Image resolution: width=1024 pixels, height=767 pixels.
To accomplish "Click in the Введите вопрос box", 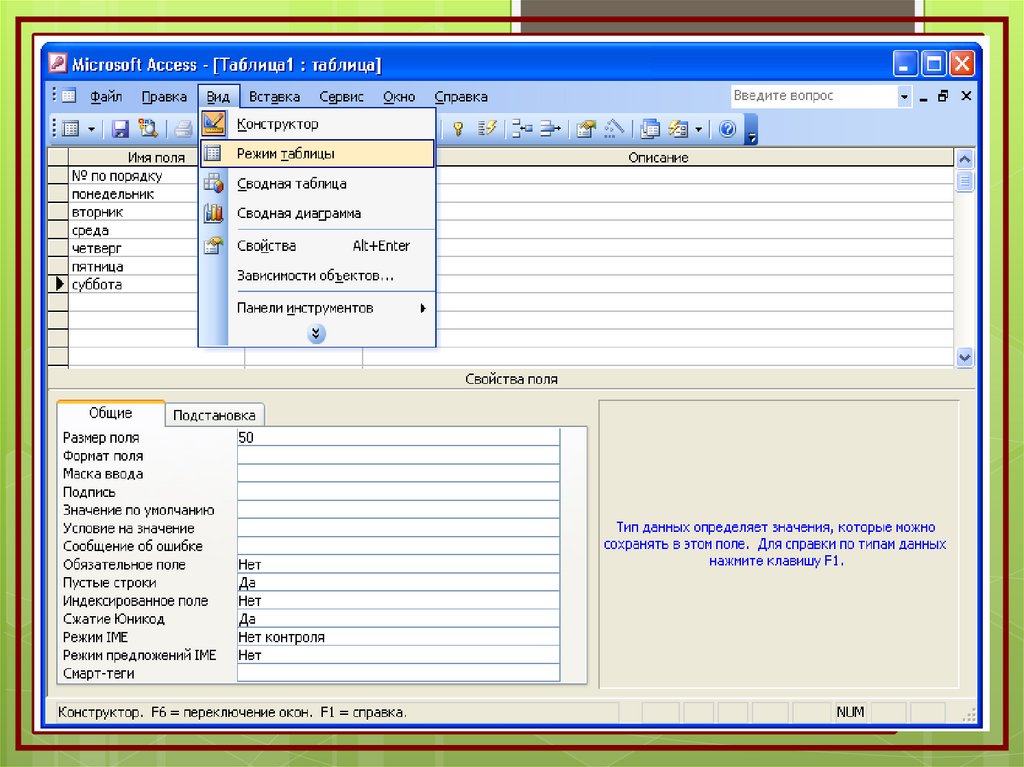I will tap(812, 96).
